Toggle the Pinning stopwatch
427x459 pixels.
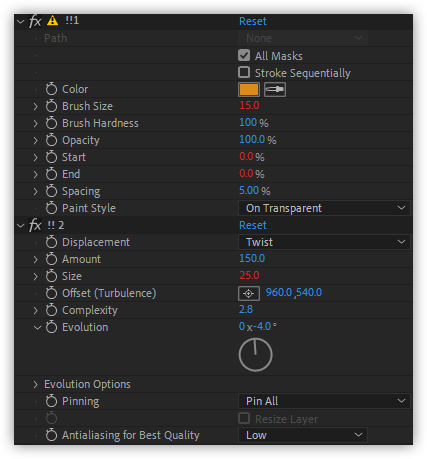(x=51, y=401)
